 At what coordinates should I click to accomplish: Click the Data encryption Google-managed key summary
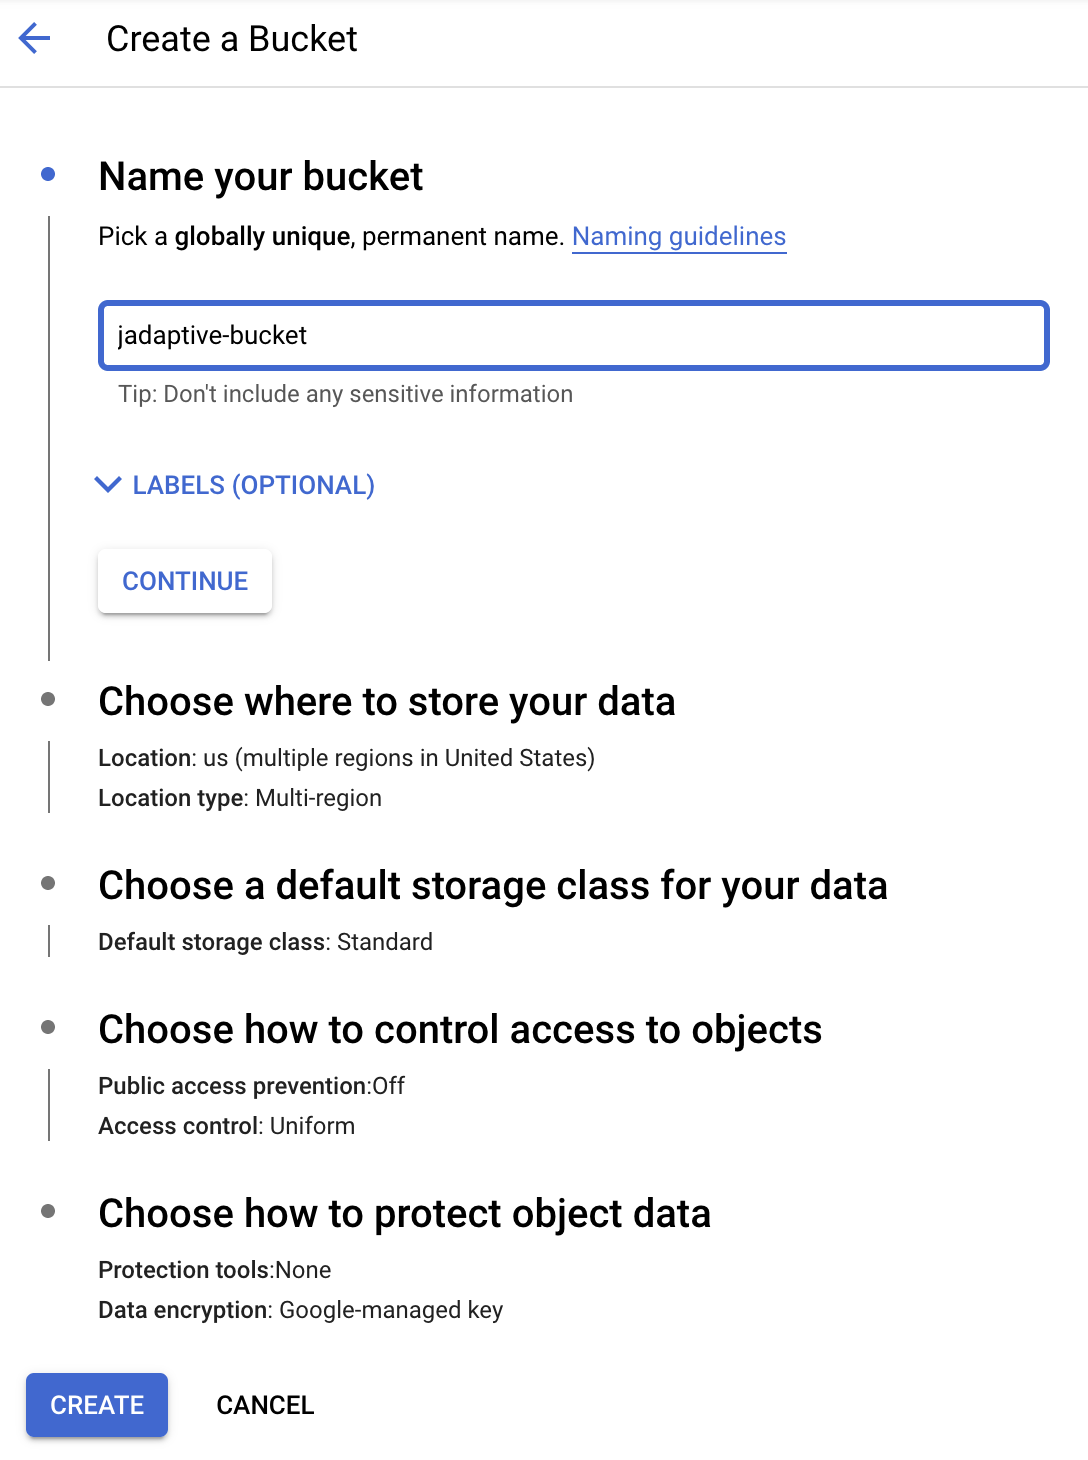pos(300,1310)
